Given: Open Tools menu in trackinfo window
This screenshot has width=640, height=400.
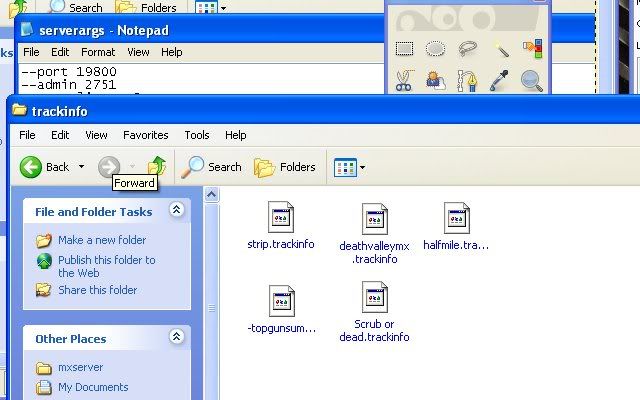Looking at the screenshot, I should pyautogui.click(x=197, y=135).
